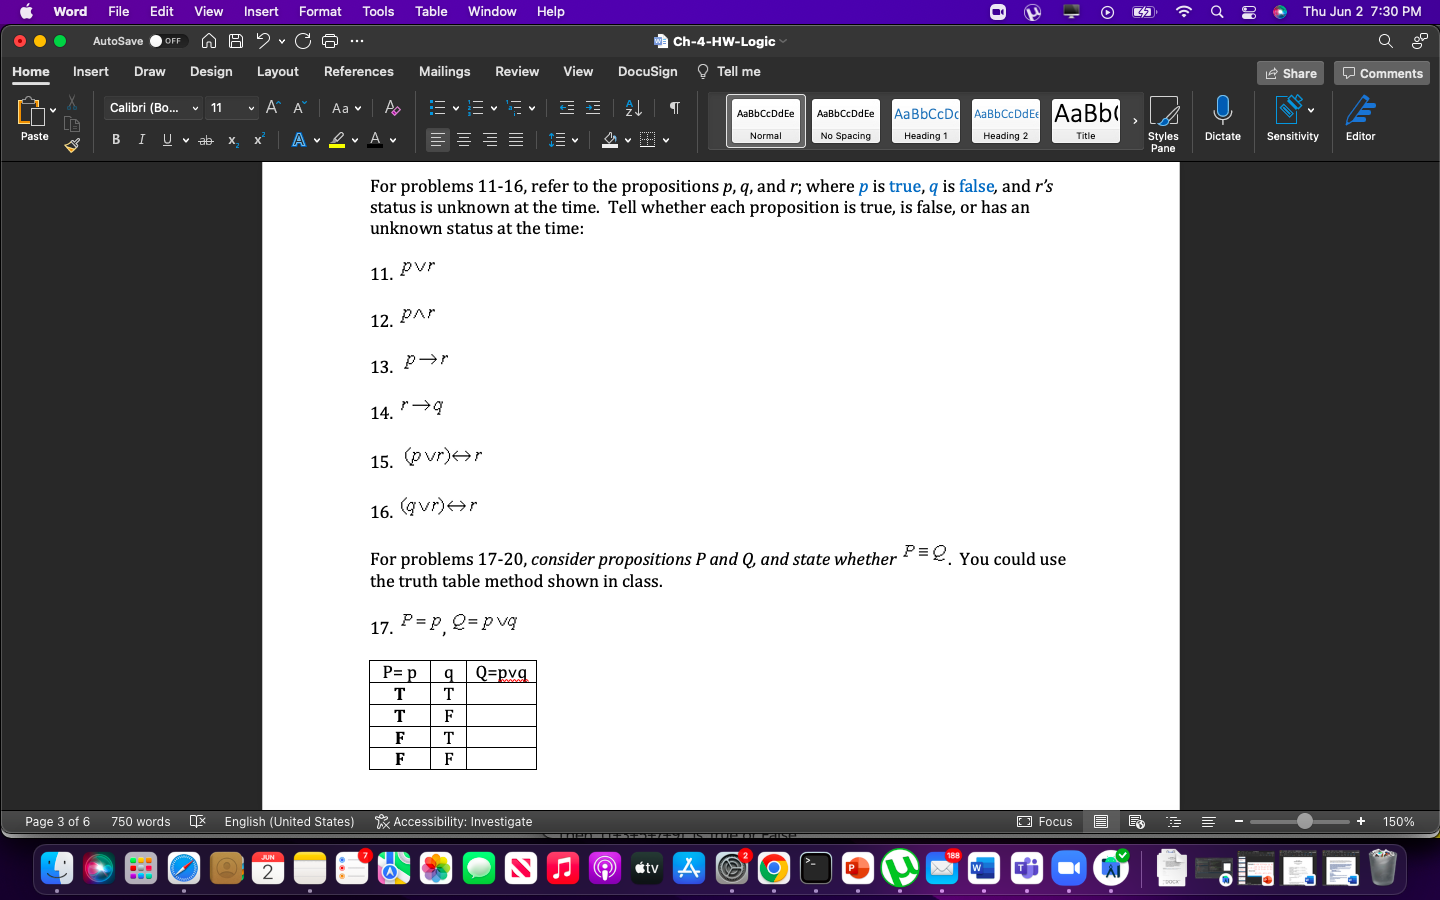Select the Format Painter tool
Viewport: 1440px width, 900px height.
tap(71, 147)
